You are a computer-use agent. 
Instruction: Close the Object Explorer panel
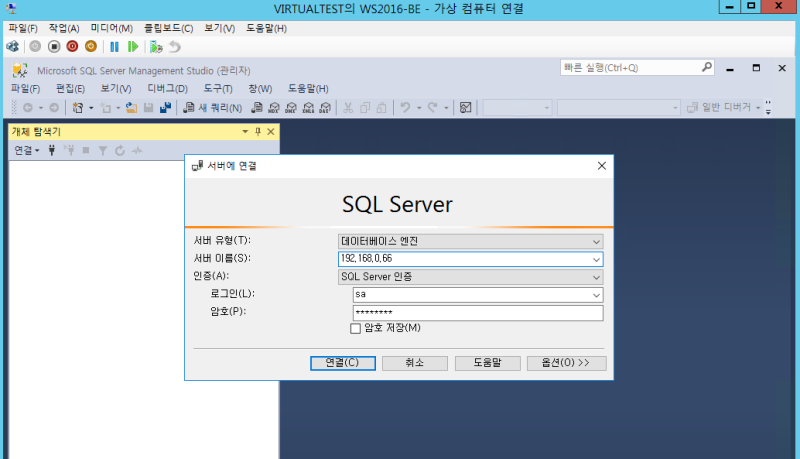[271, 132]
